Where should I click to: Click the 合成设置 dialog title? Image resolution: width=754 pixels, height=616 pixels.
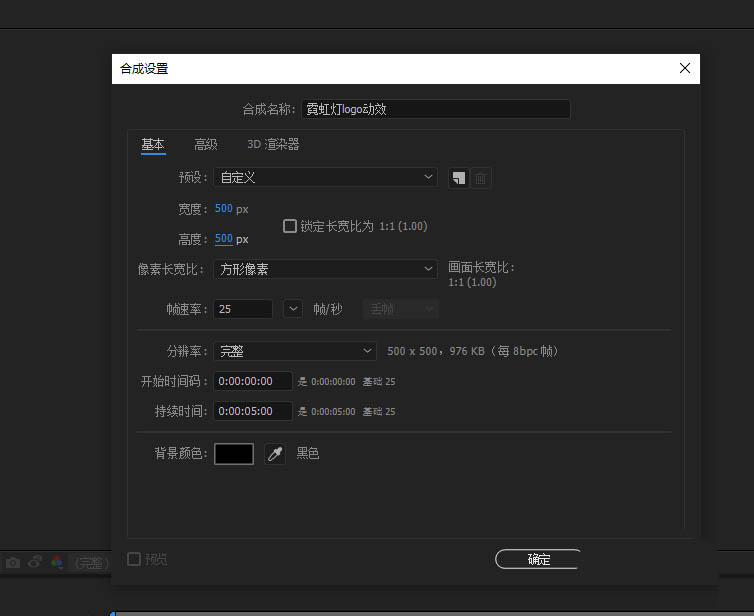pos(144,69)
